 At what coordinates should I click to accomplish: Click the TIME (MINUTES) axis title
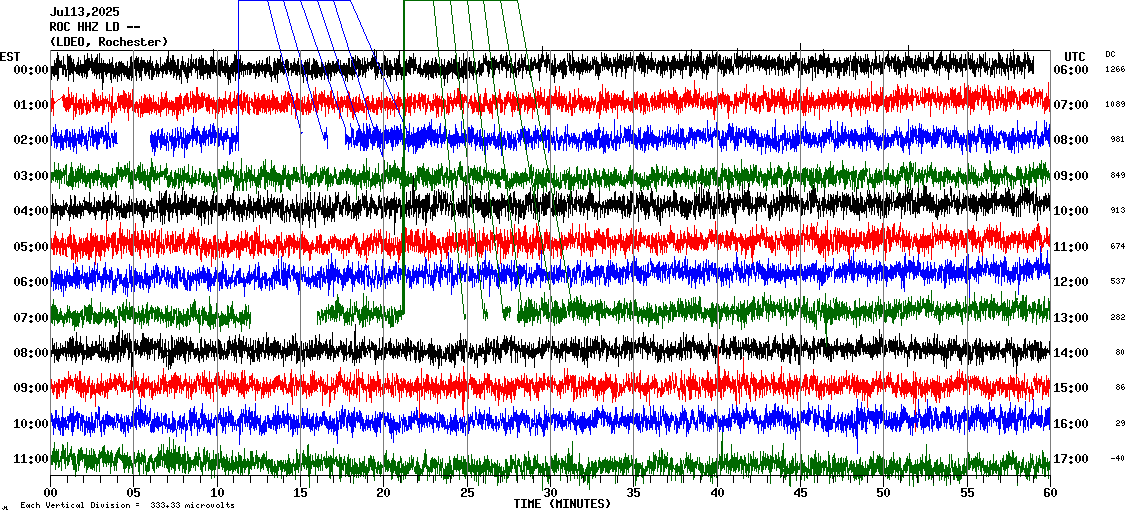(x=561, y=504)
